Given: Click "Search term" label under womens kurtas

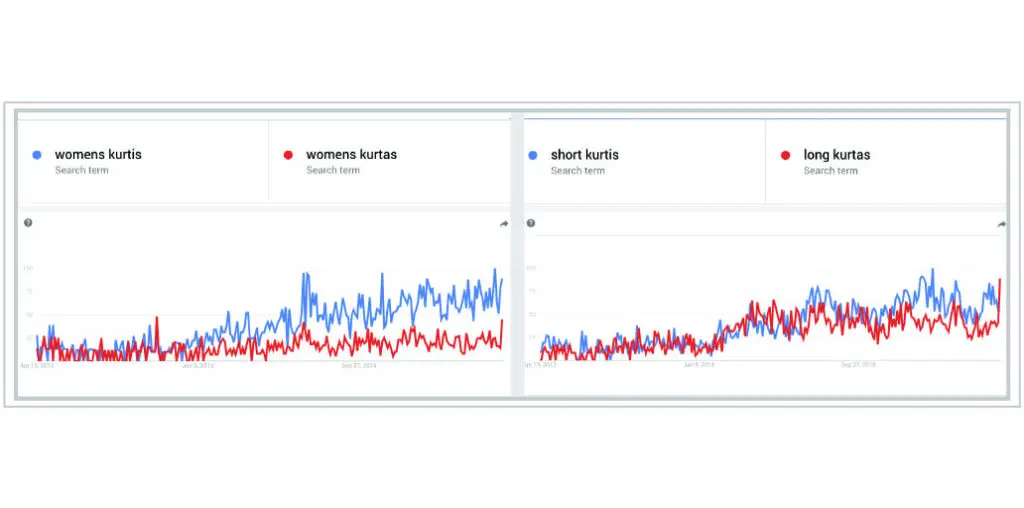Looking at the screenshot, I should point(333,171).
